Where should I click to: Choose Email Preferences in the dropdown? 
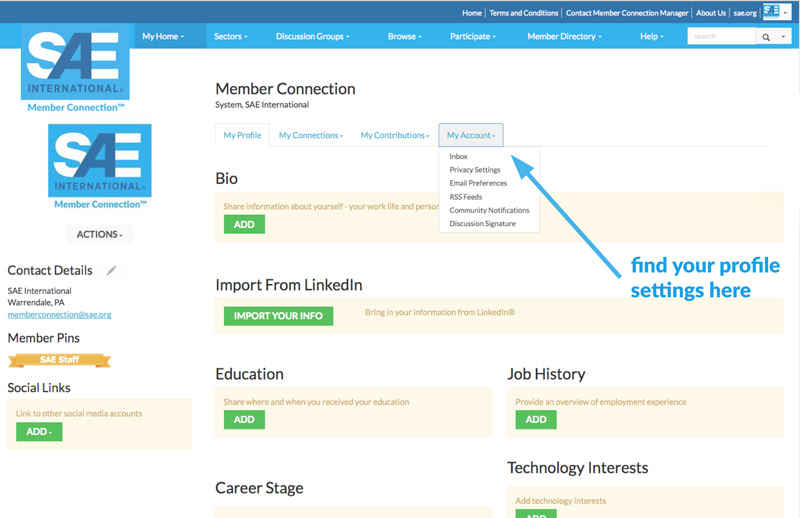point(478,183)
